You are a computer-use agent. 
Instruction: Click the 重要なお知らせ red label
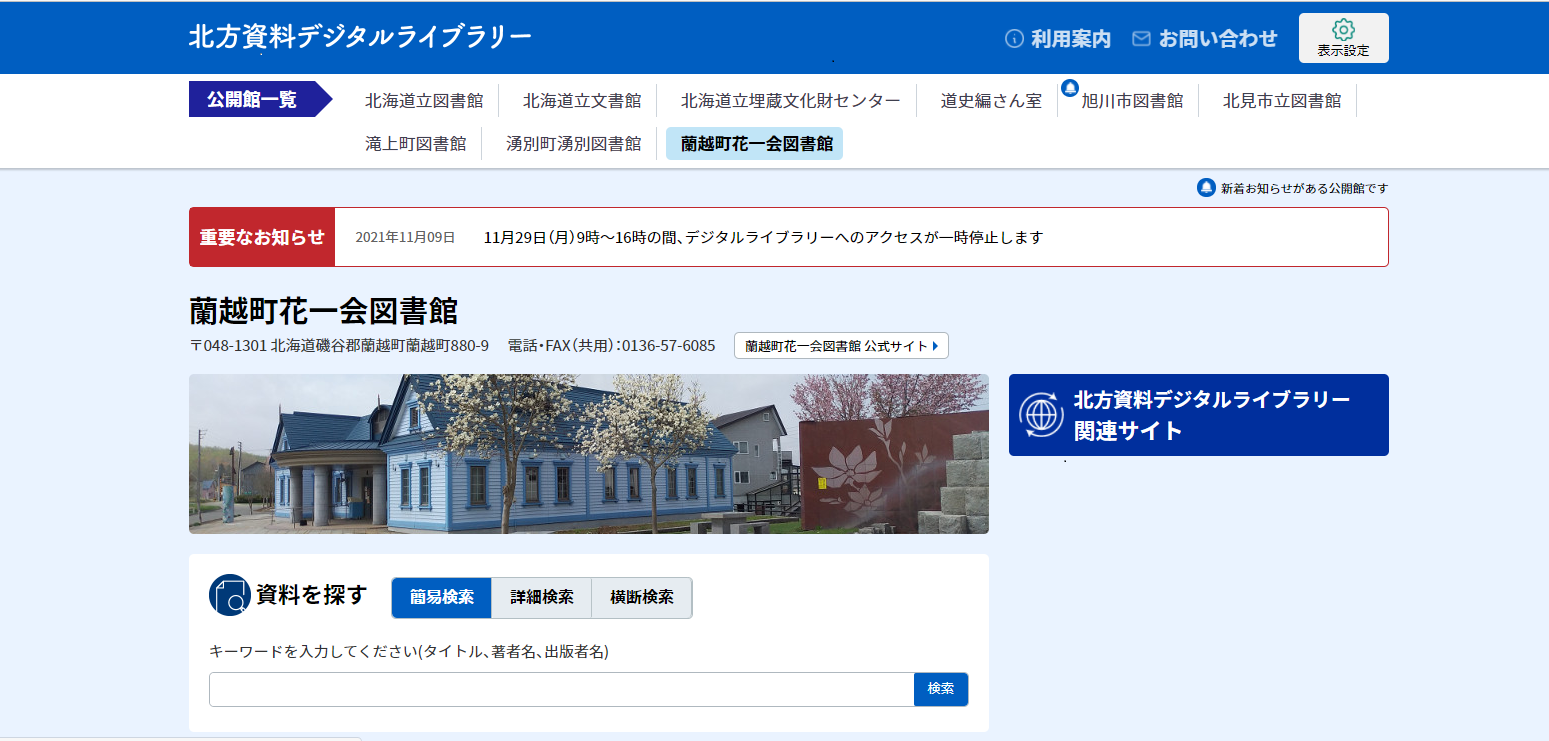click(x=262, y=237)
